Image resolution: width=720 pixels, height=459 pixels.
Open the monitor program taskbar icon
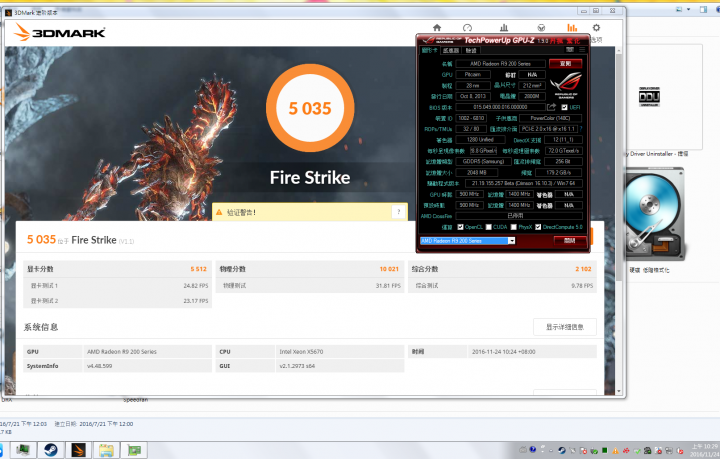tap(22, 450)
